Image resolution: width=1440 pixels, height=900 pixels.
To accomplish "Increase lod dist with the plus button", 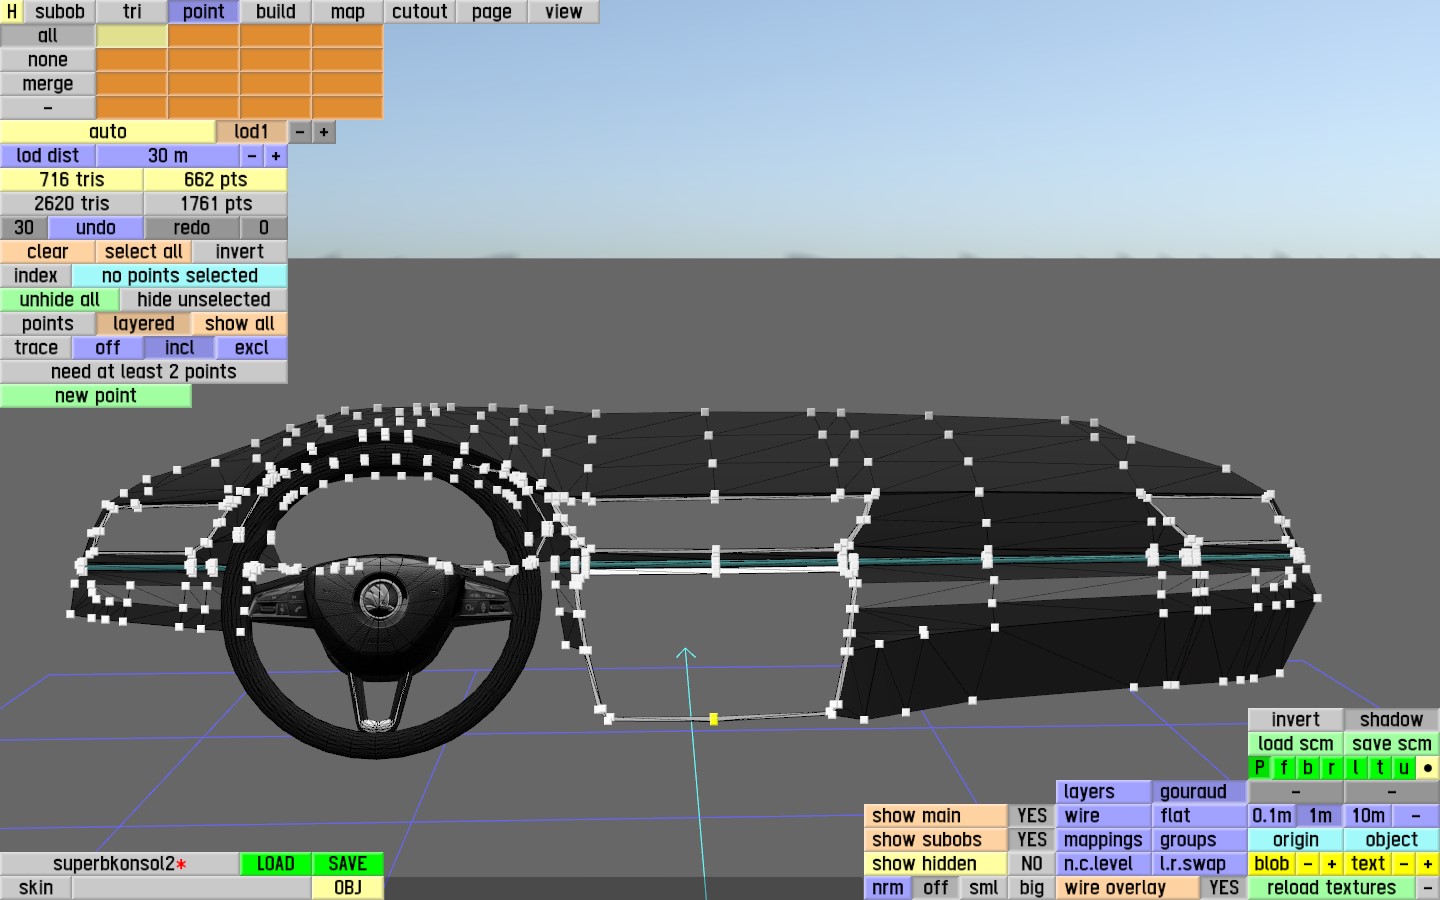I will (x=276, y=156).
